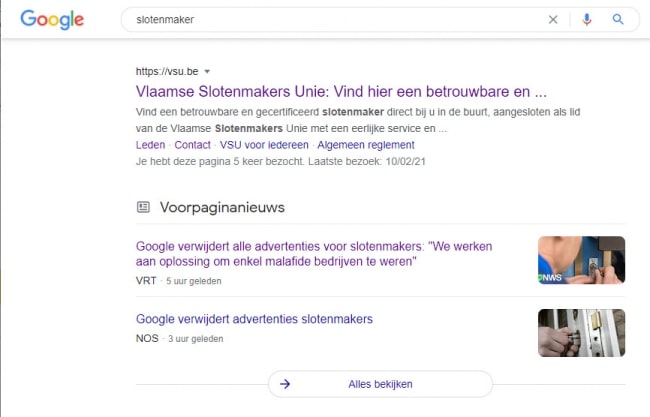Viewport: 650px width, 417px height.
Task: Open Vlaamse Slotenmakers Unie result title
Action: [x=341, y=90]
